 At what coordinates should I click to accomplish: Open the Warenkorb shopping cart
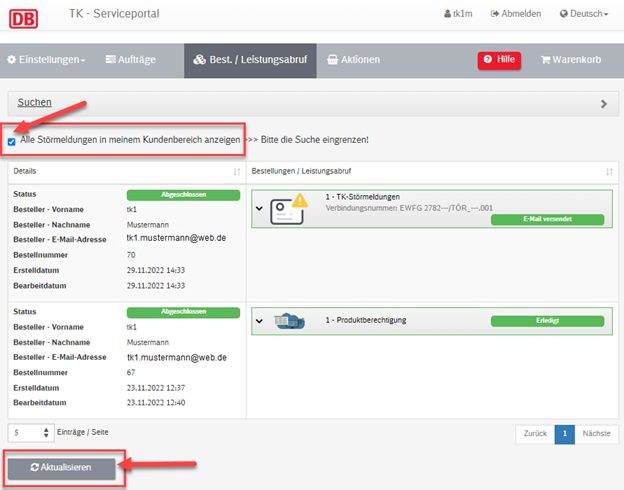[x=570, y=60]
